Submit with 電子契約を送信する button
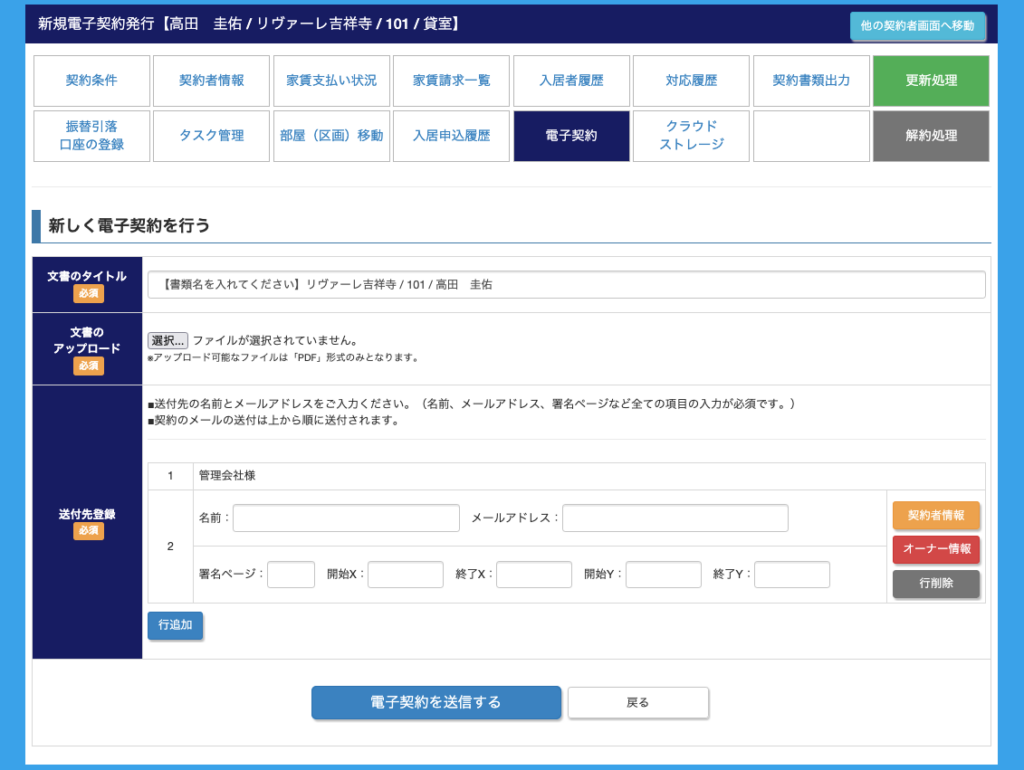The width and height of the screenshot is (1024, 770). tap(436, 703)
